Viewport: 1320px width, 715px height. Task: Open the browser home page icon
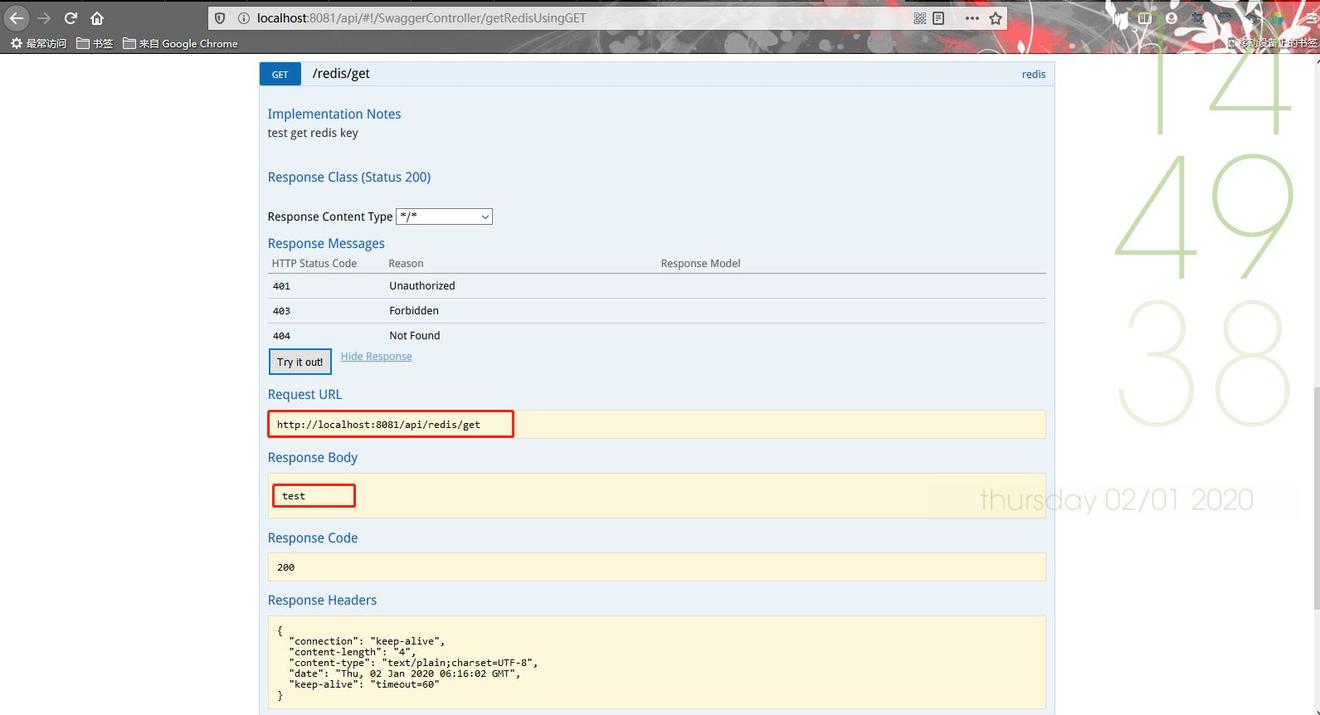point(97,18)
